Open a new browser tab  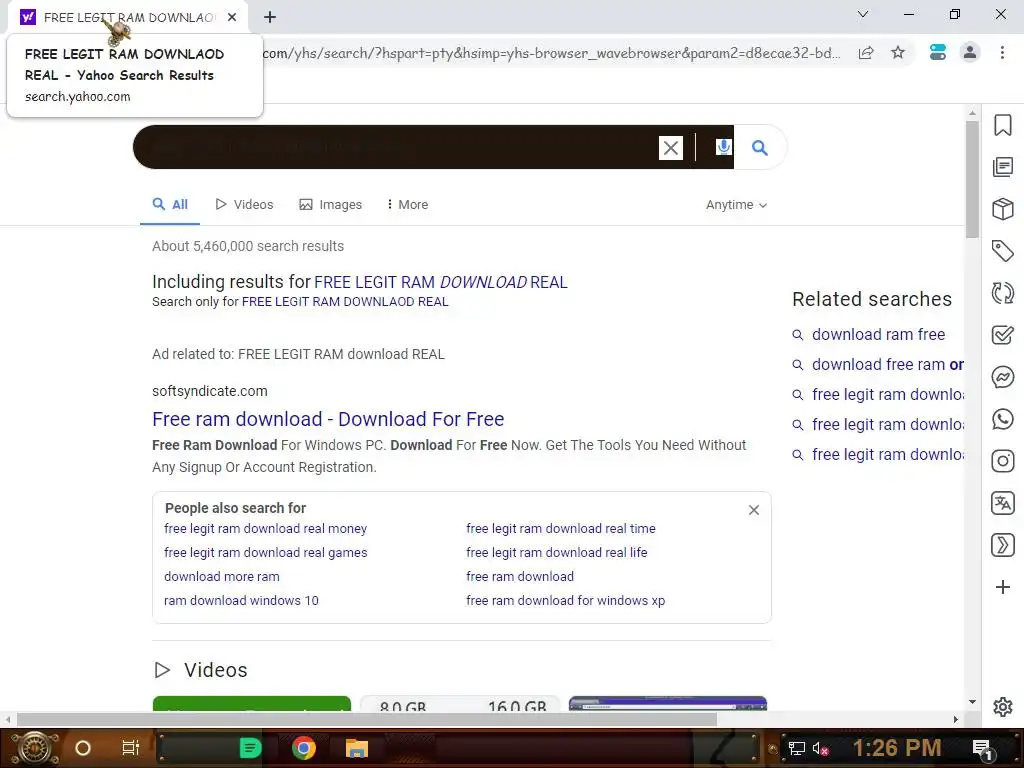[270, 17]
